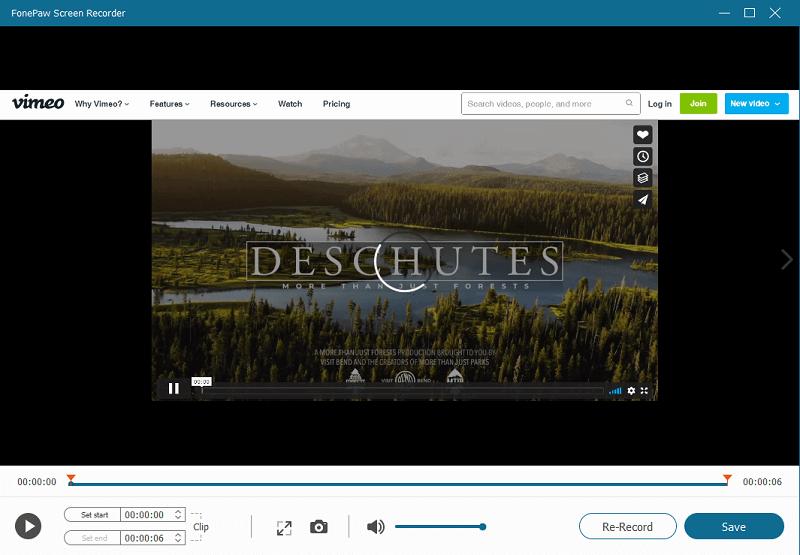Click the Set start button
This screenshot has width=800, height=555.
pyautogui.click(x=92, y=515)
